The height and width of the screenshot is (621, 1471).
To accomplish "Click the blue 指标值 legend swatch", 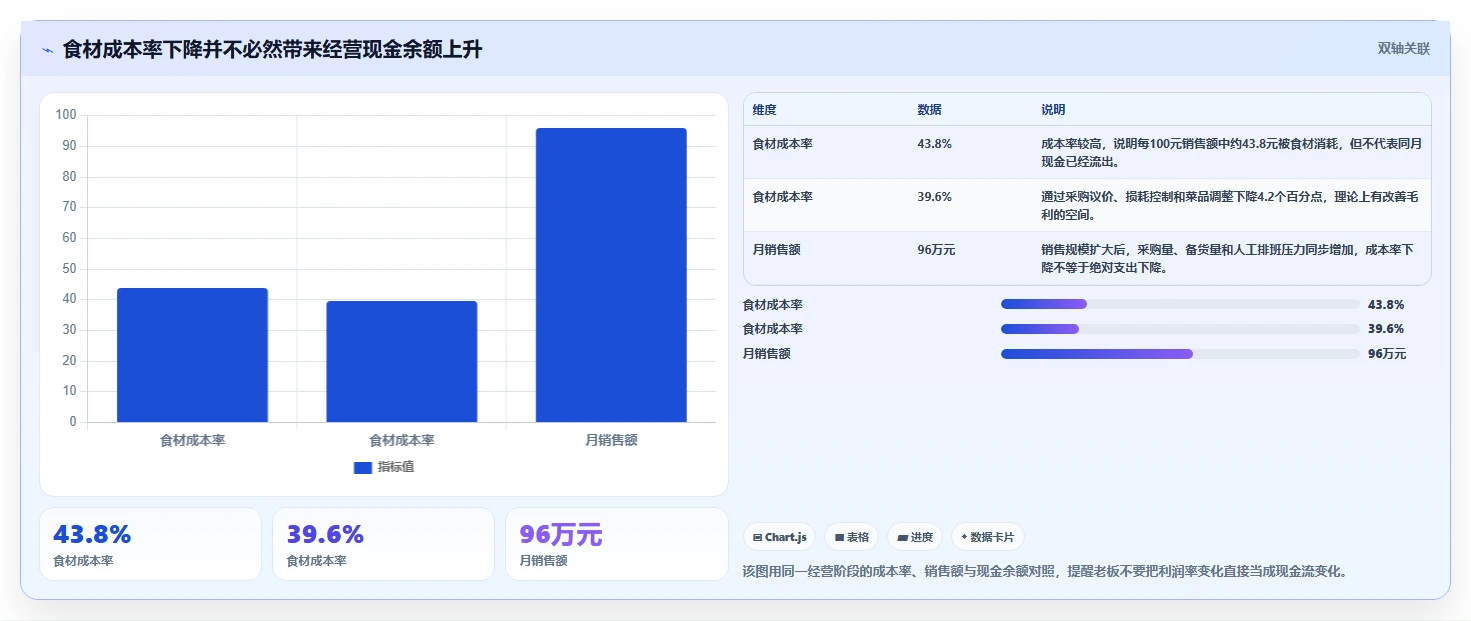I will point(362,468).
